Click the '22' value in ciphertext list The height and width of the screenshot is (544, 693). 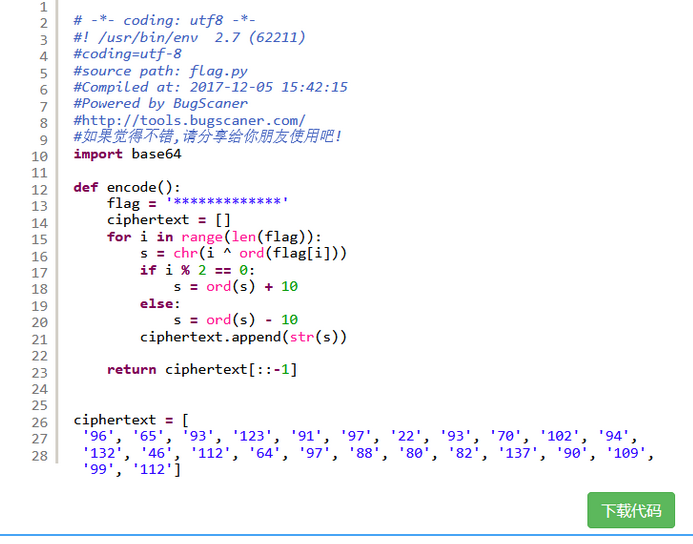(x=406, y=436)
